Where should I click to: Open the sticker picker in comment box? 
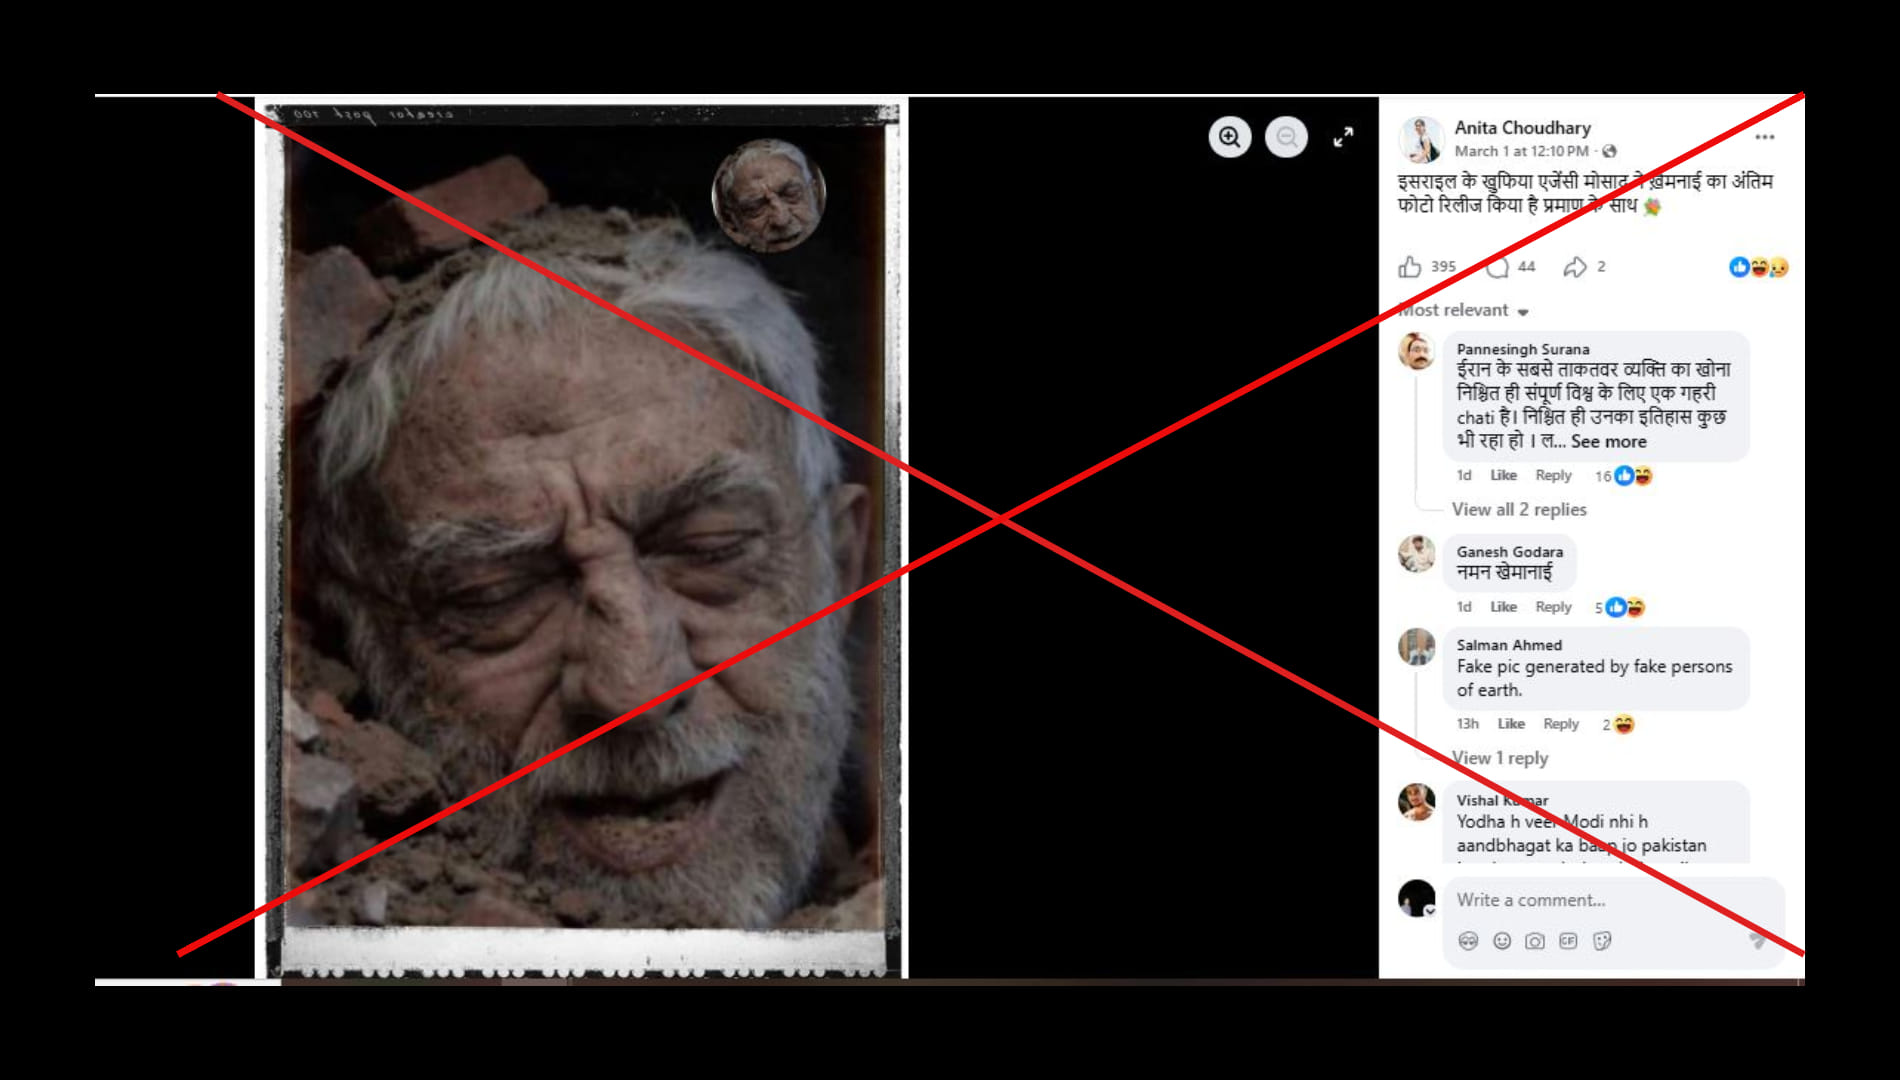[x=1602, y=941]
